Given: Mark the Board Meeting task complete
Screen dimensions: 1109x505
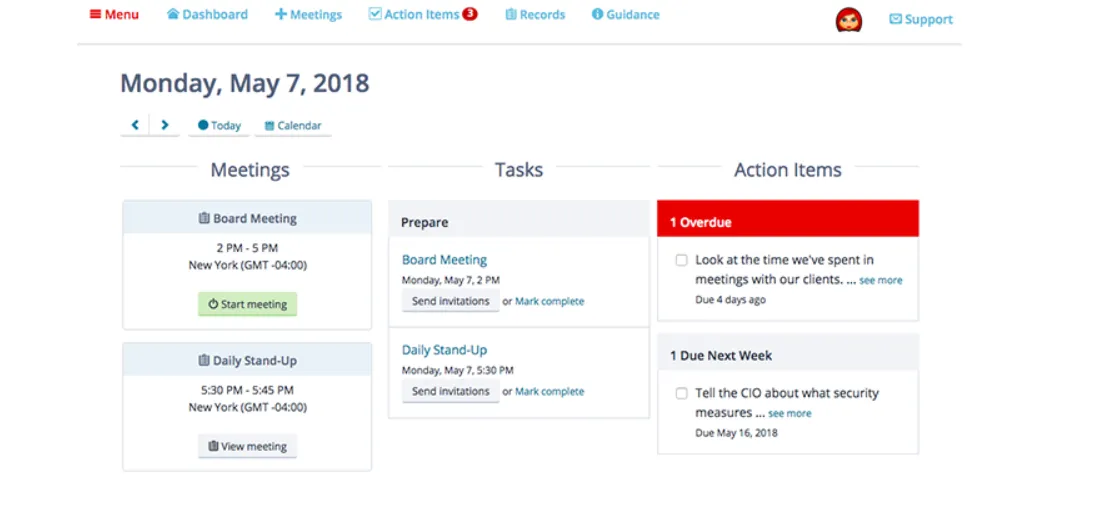Looking at the screenshot, I should pyautogui.click(x=550, y=301).
